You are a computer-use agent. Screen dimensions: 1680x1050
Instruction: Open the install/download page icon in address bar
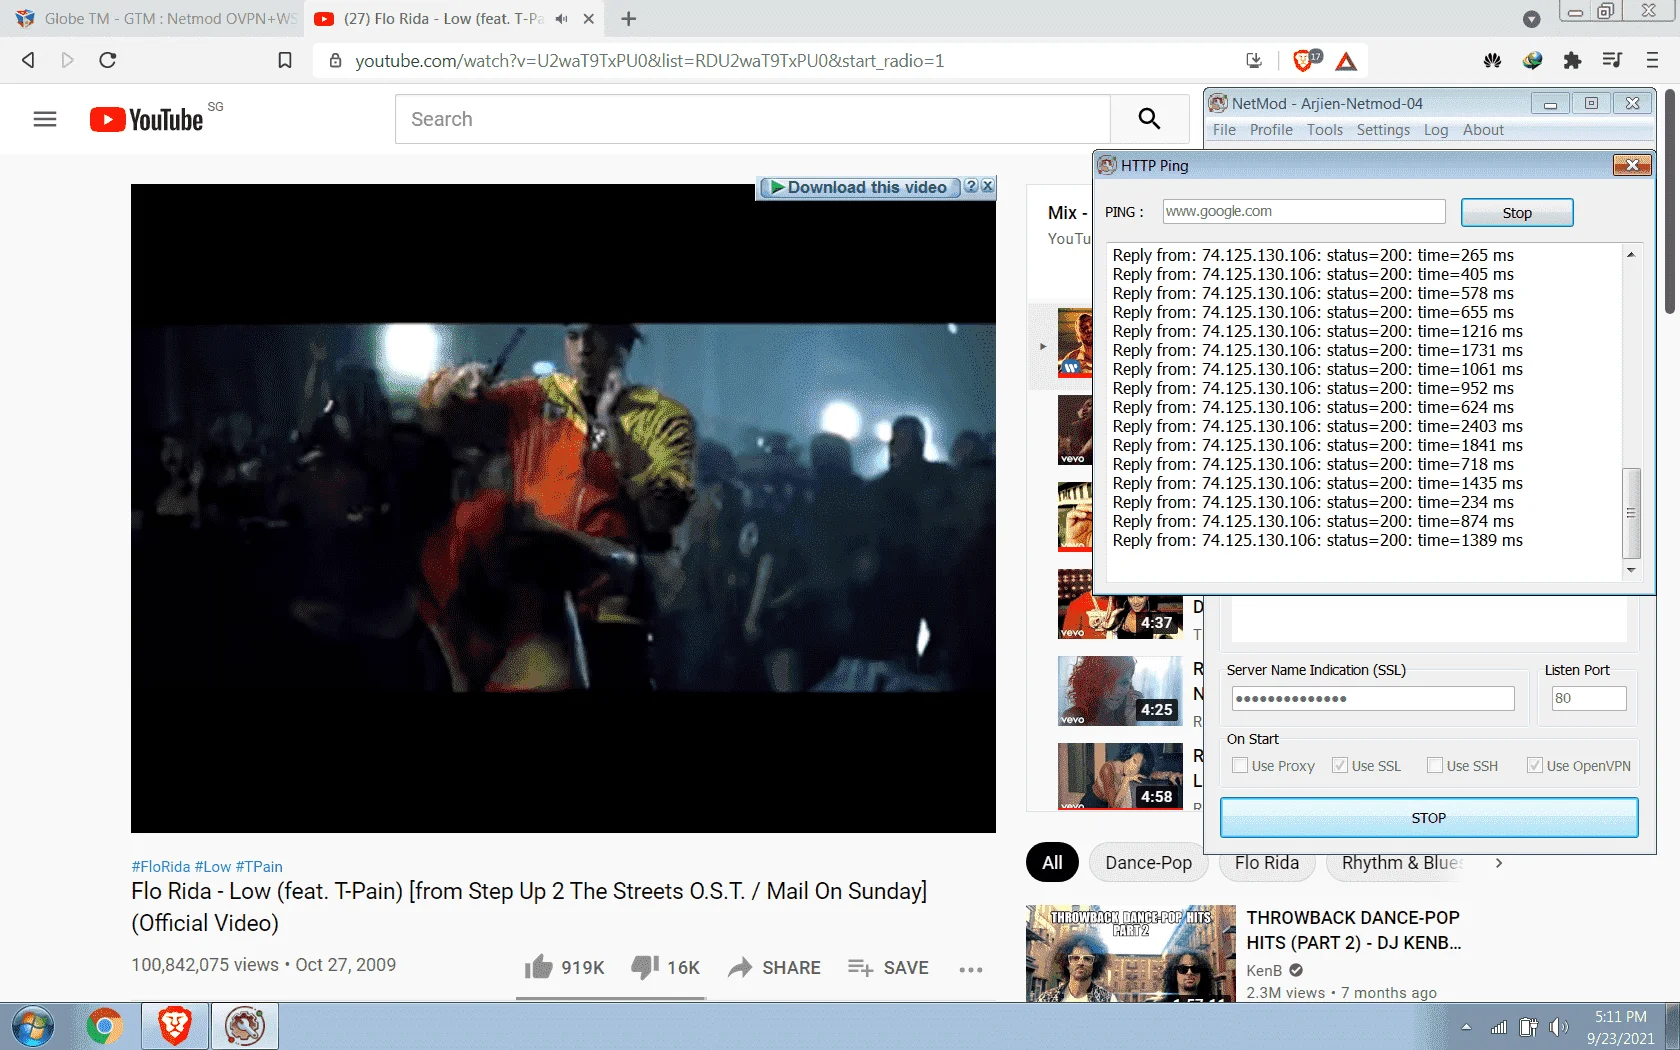pos(1254,61)
